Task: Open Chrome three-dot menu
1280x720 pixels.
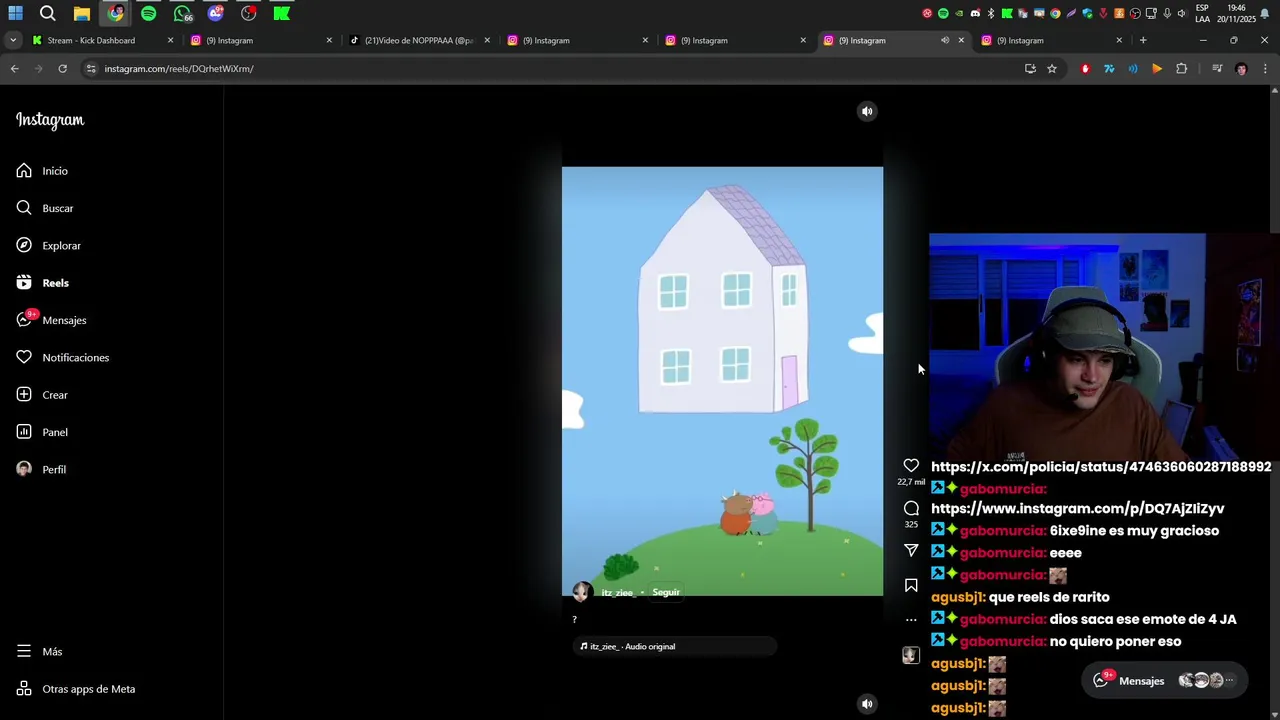Action: pos(1265,69)
